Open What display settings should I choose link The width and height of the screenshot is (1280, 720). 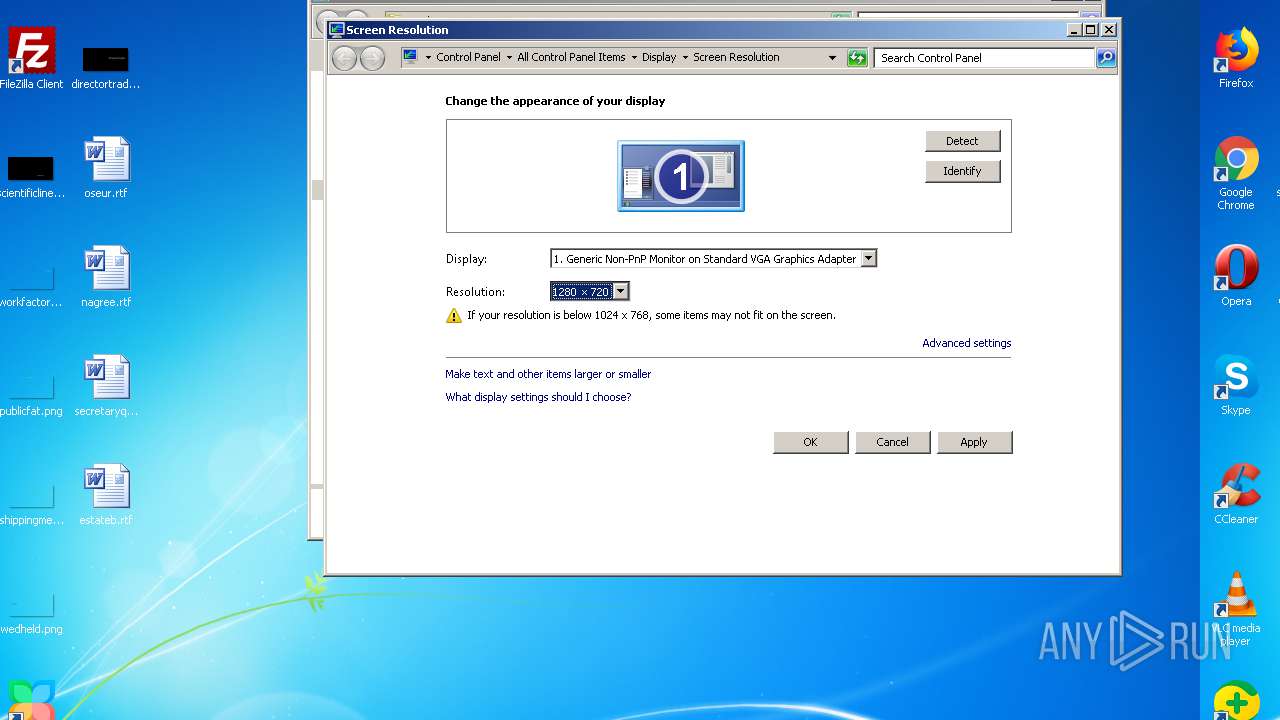click(x=538, y=397)
